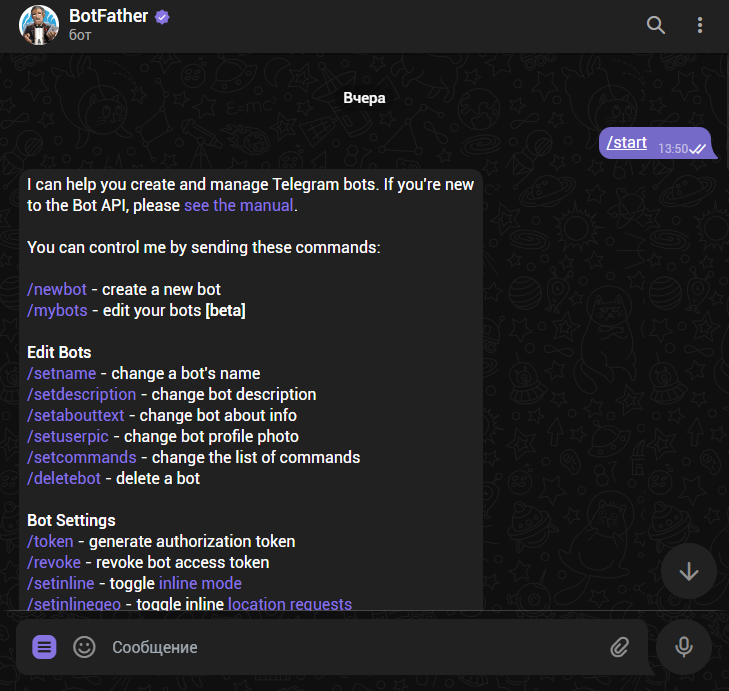Click the paperclip attach file icon

pos(620,647)
